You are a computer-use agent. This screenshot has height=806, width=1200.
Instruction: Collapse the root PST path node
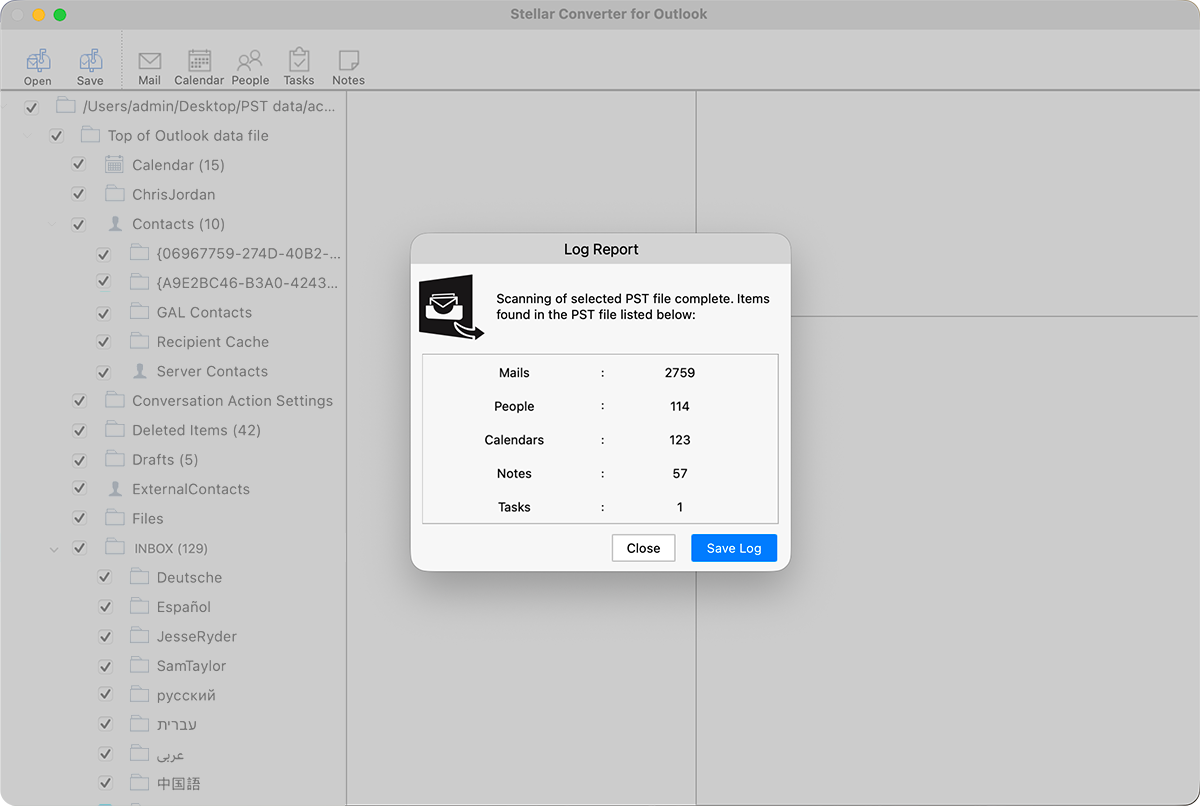tap(4, 107)
